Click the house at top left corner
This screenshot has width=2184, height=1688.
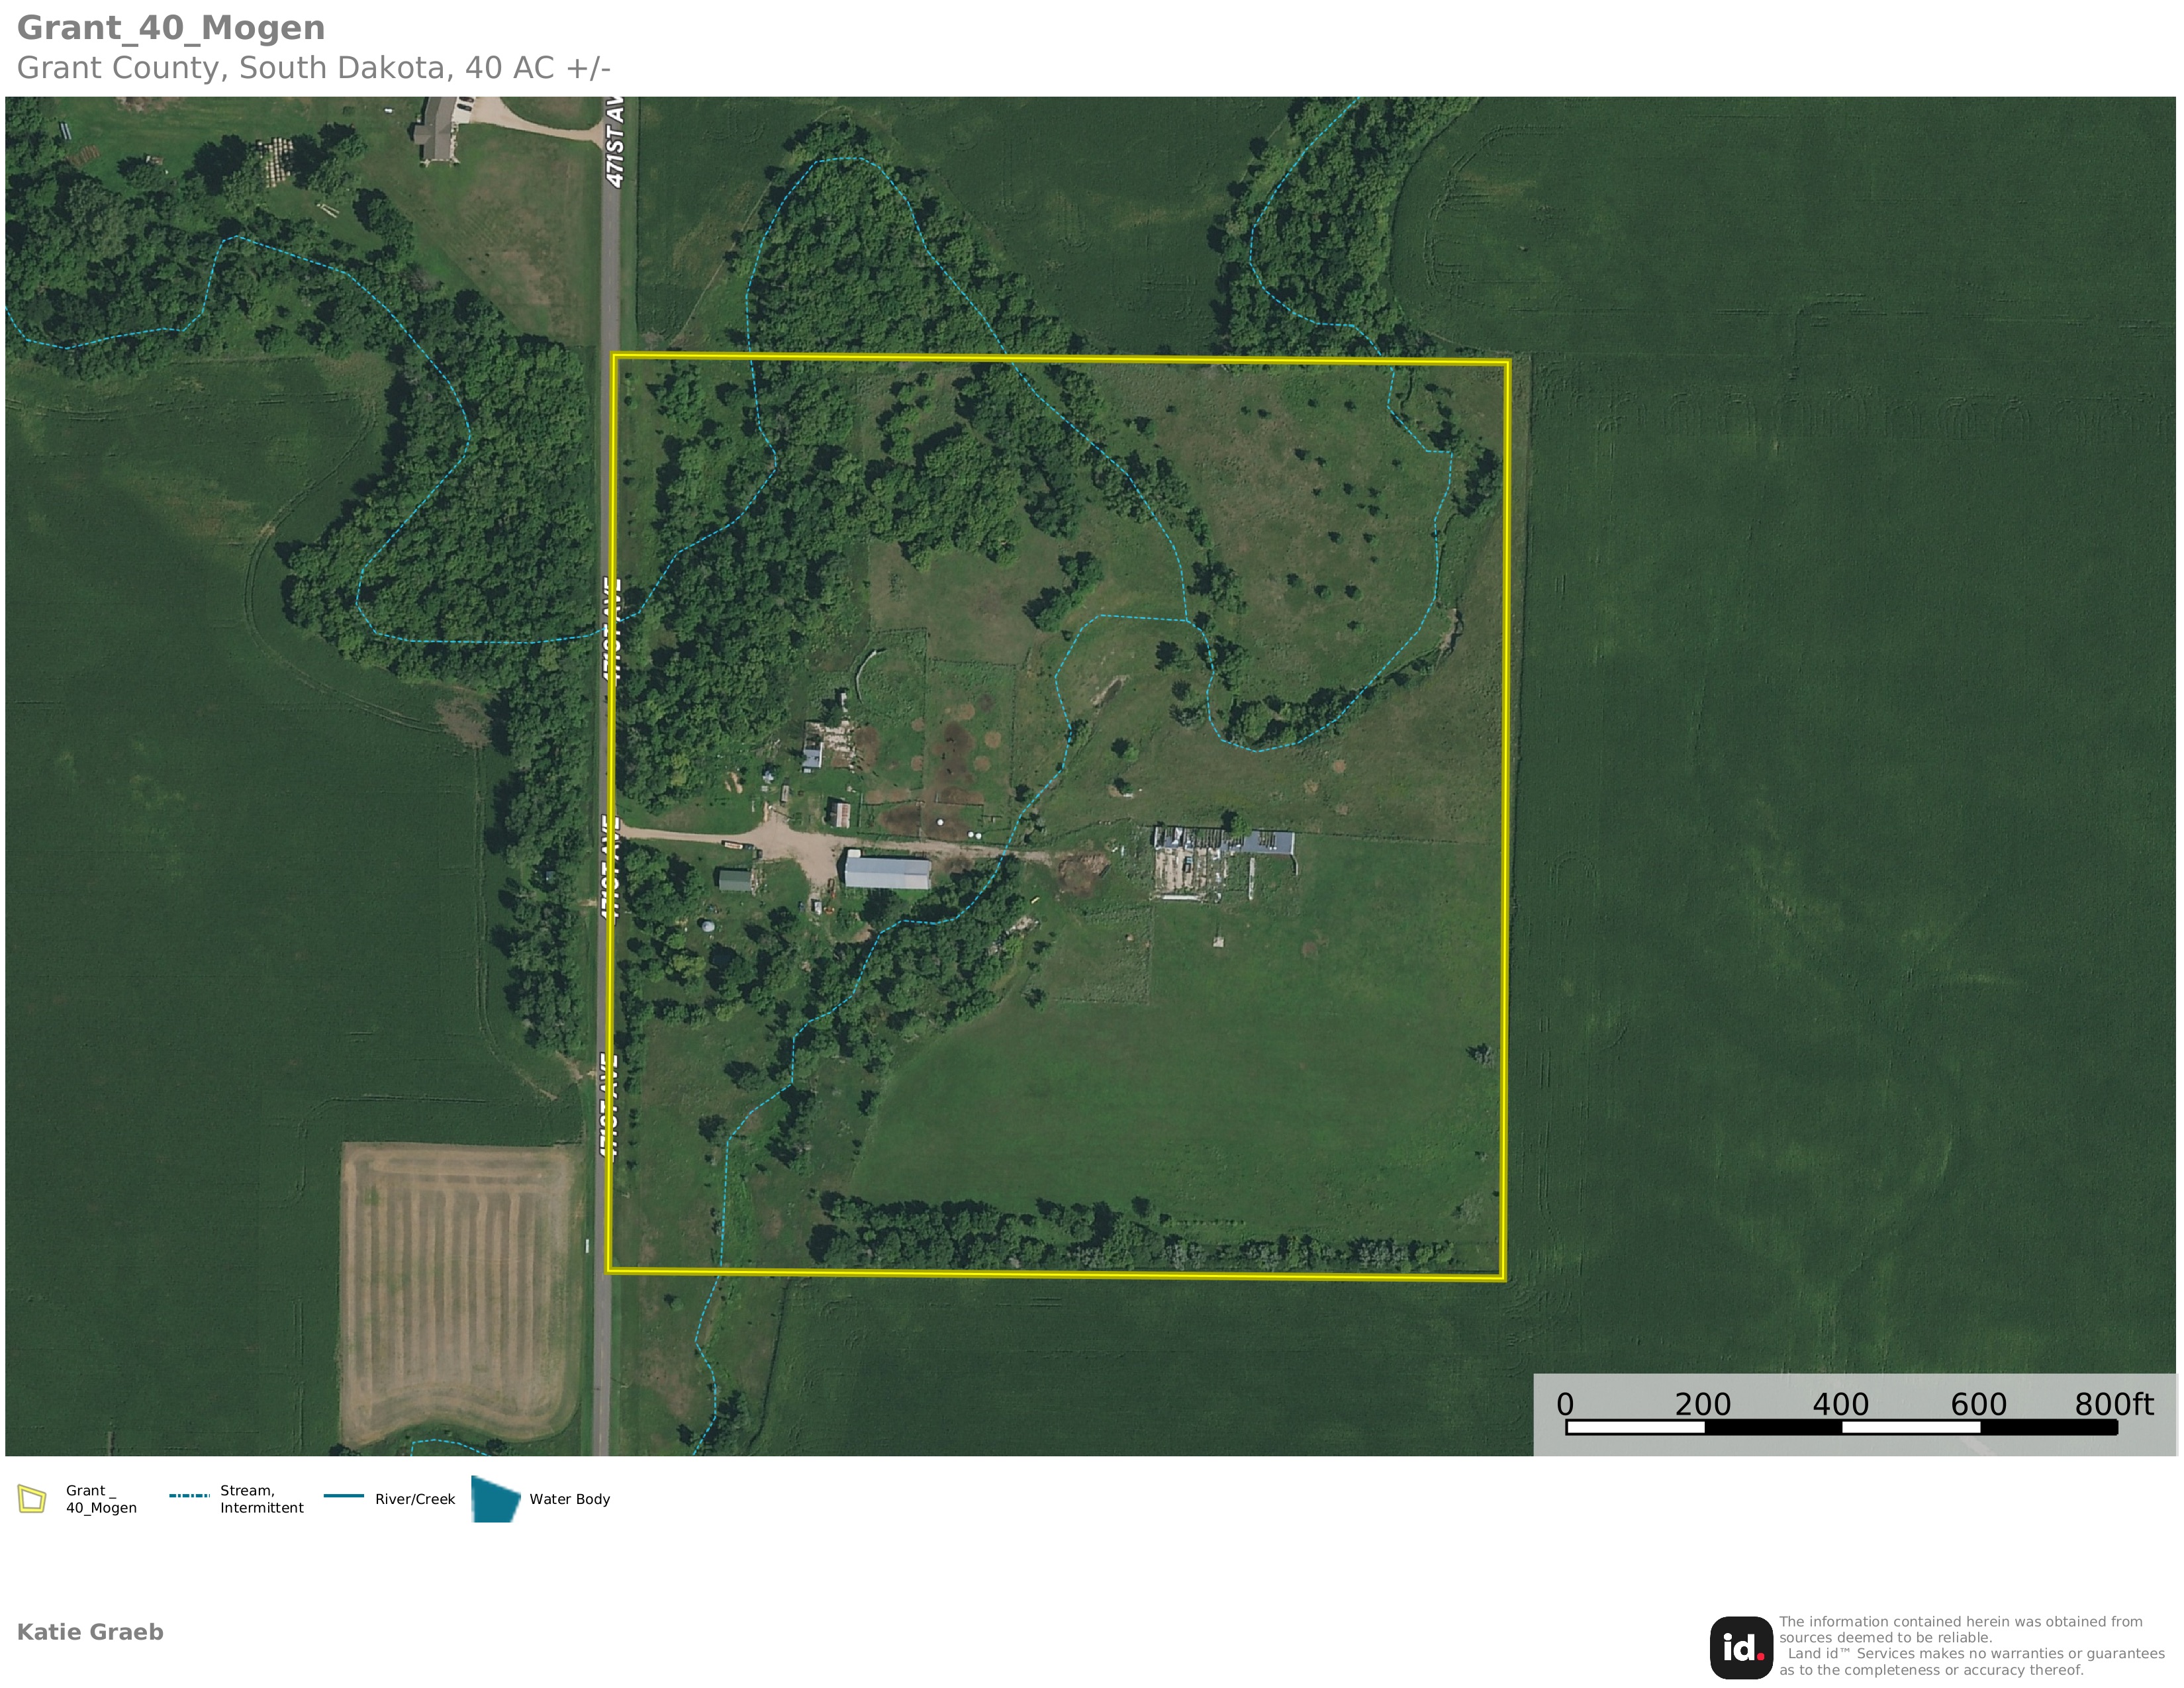437,130
